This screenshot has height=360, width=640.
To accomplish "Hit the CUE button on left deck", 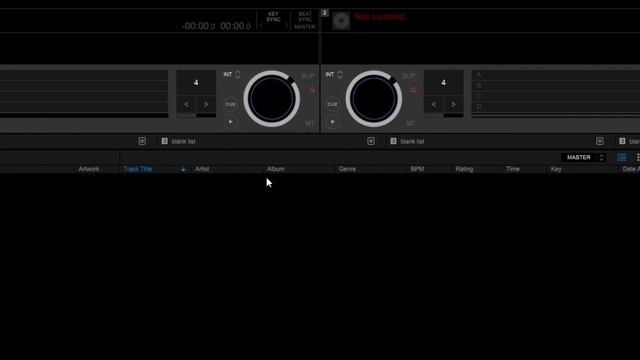I will tap(230, 104).
